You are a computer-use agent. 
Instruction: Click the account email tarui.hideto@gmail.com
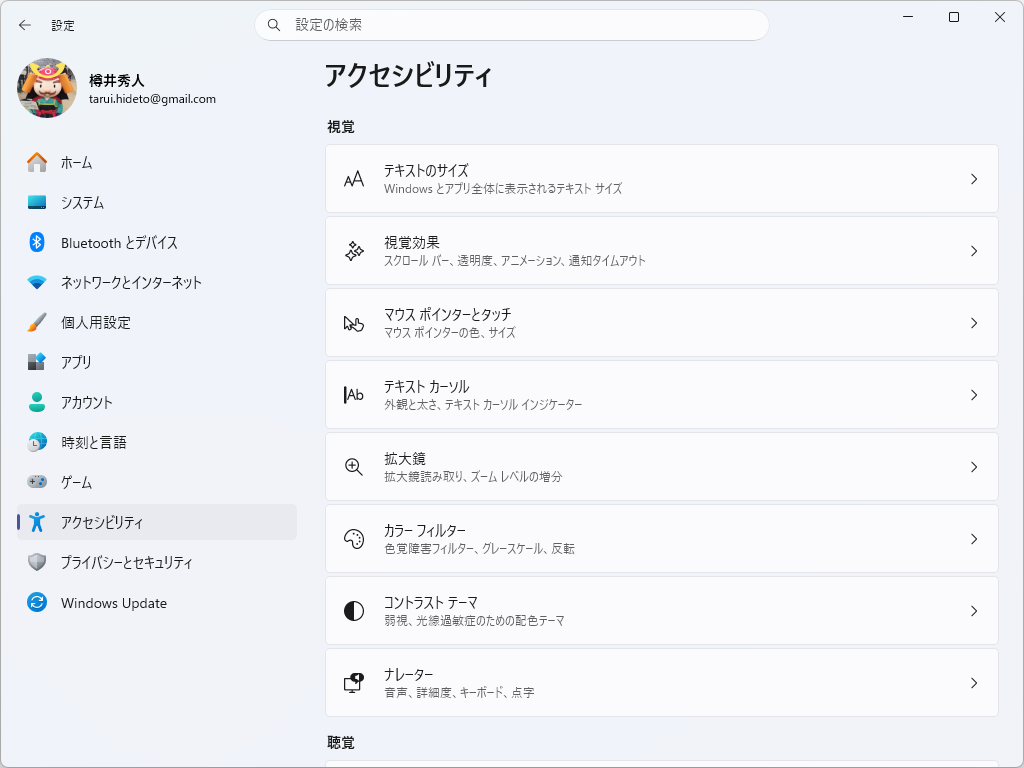click(x=152, y=99)
